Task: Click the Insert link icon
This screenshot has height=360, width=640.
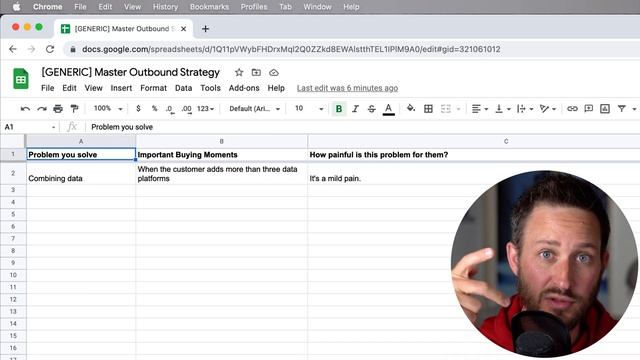Action: pyautogui.click(x=572, y=109)
